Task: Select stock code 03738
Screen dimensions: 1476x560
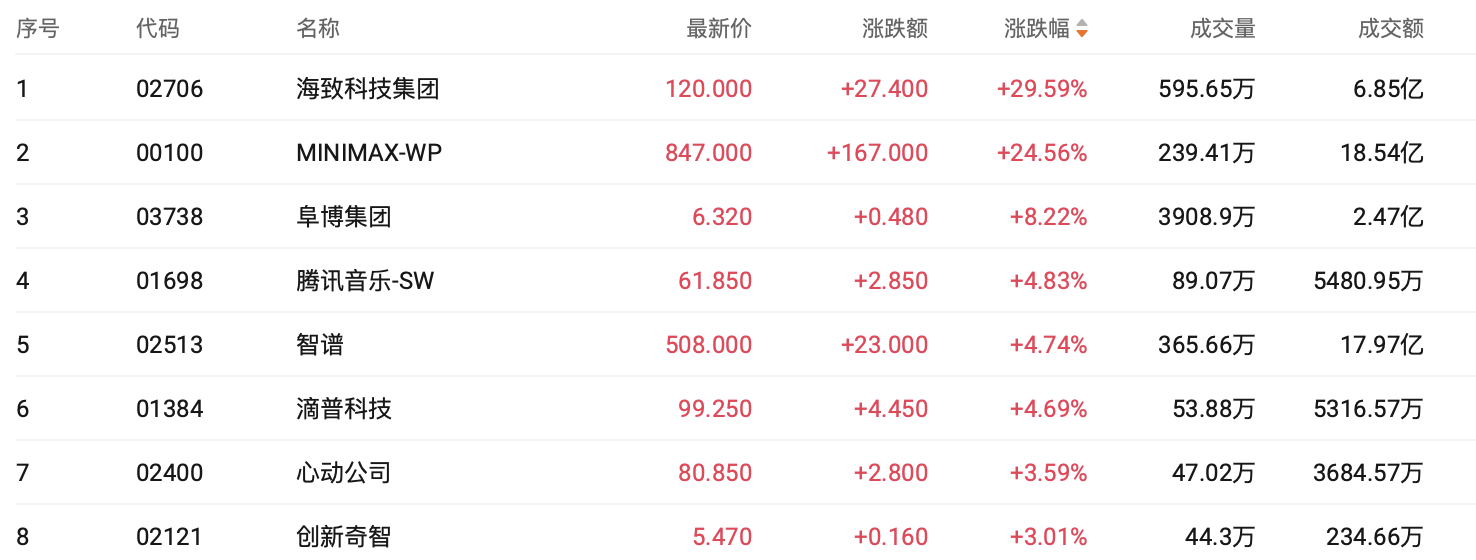Action: tap(169, 217)
